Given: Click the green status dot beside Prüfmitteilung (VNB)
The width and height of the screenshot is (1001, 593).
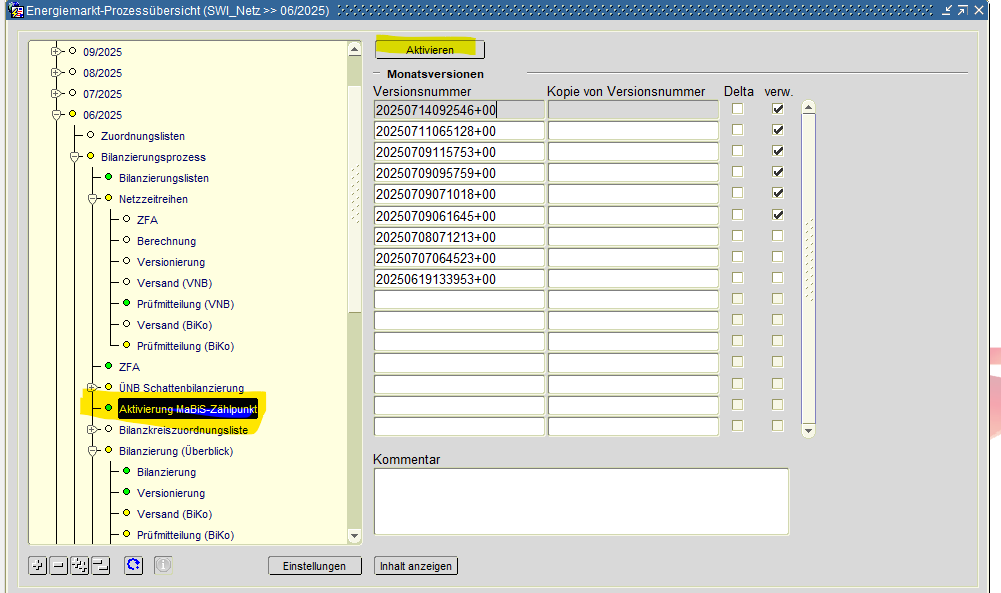Looking at the screenshot, I should 126,303.
